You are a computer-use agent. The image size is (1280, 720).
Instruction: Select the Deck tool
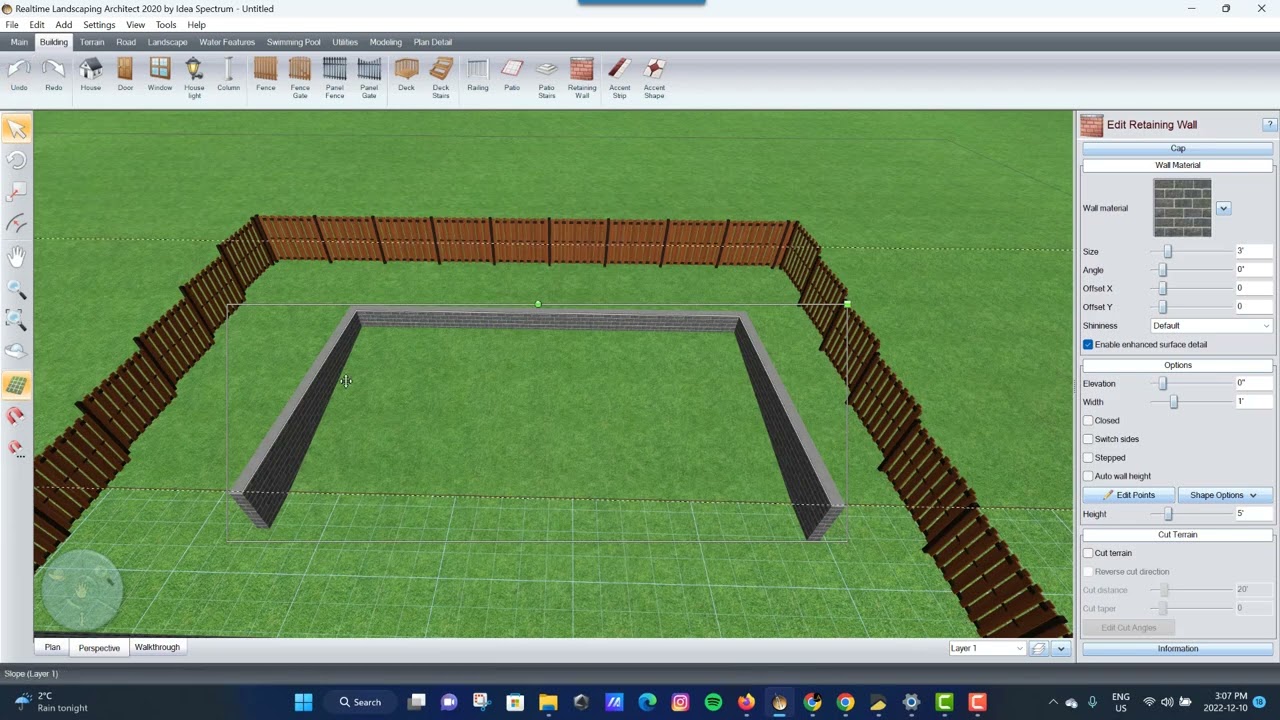click(x=406, y=76)
